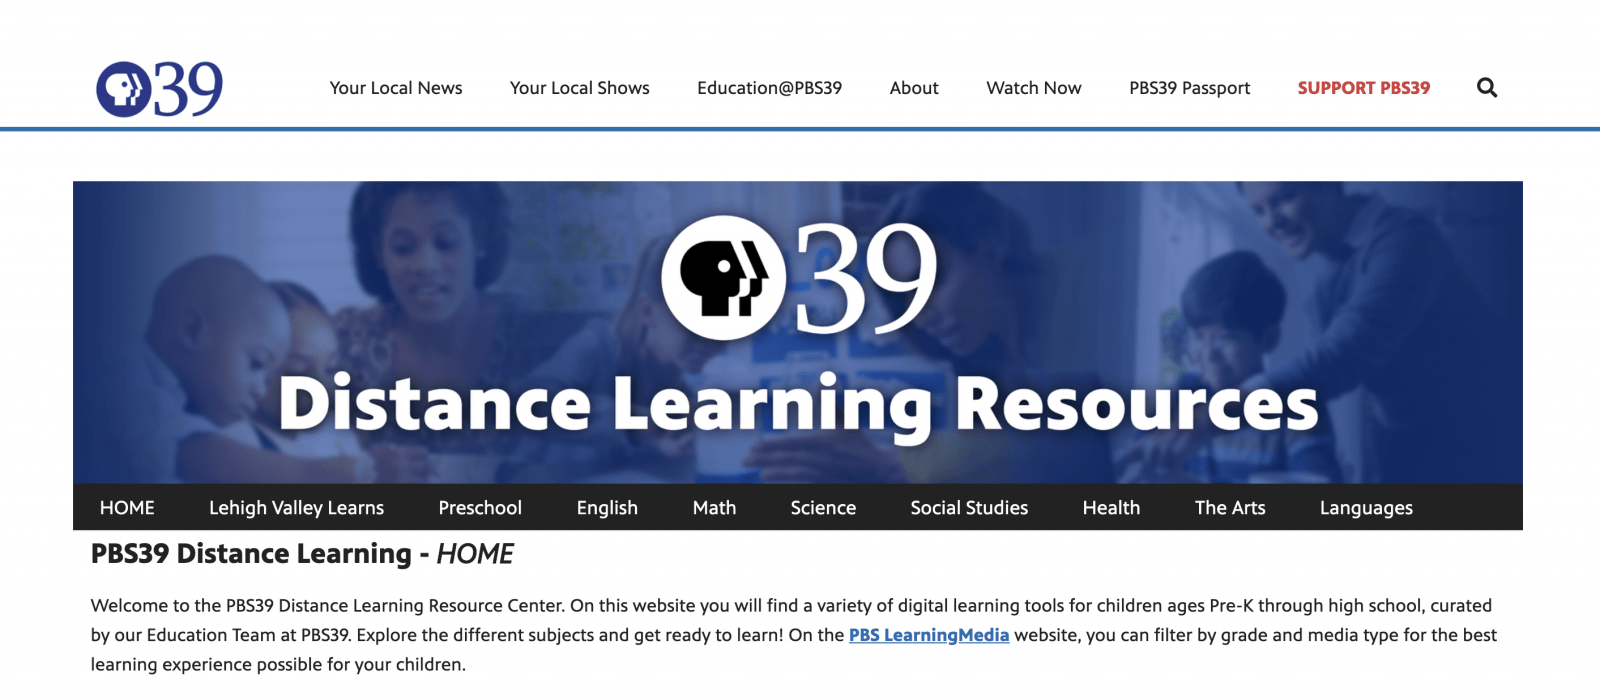The height and width of the screenshot is (700, 1600).
Task: Open the Math subject tab
Action: (x=714, y=508)
